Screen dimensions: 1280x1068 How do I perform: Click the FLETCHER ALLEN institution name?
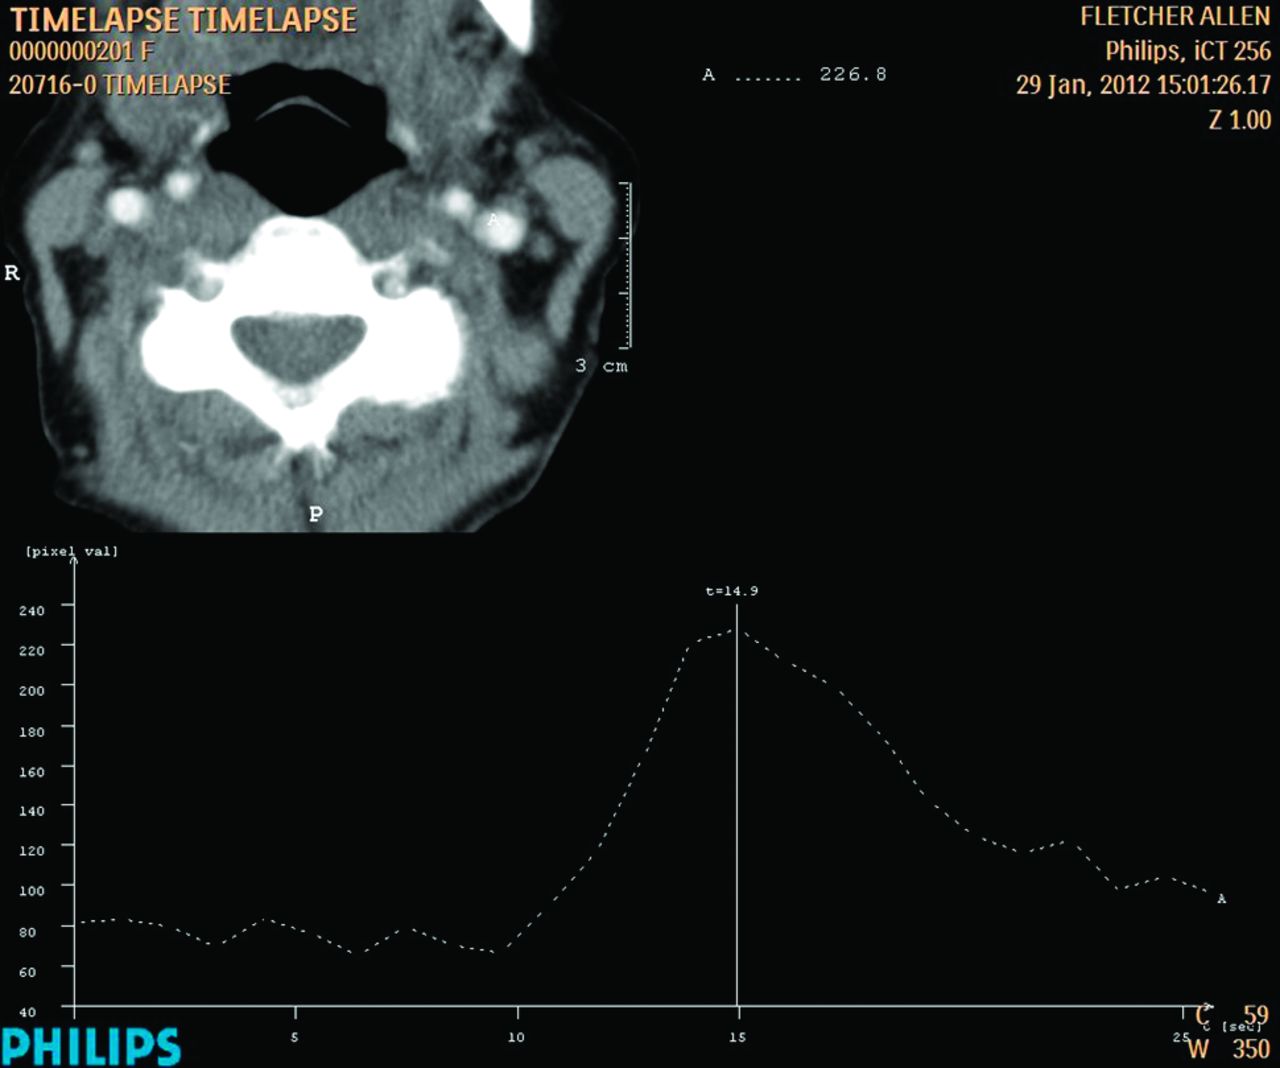[x=1174, y=17]
